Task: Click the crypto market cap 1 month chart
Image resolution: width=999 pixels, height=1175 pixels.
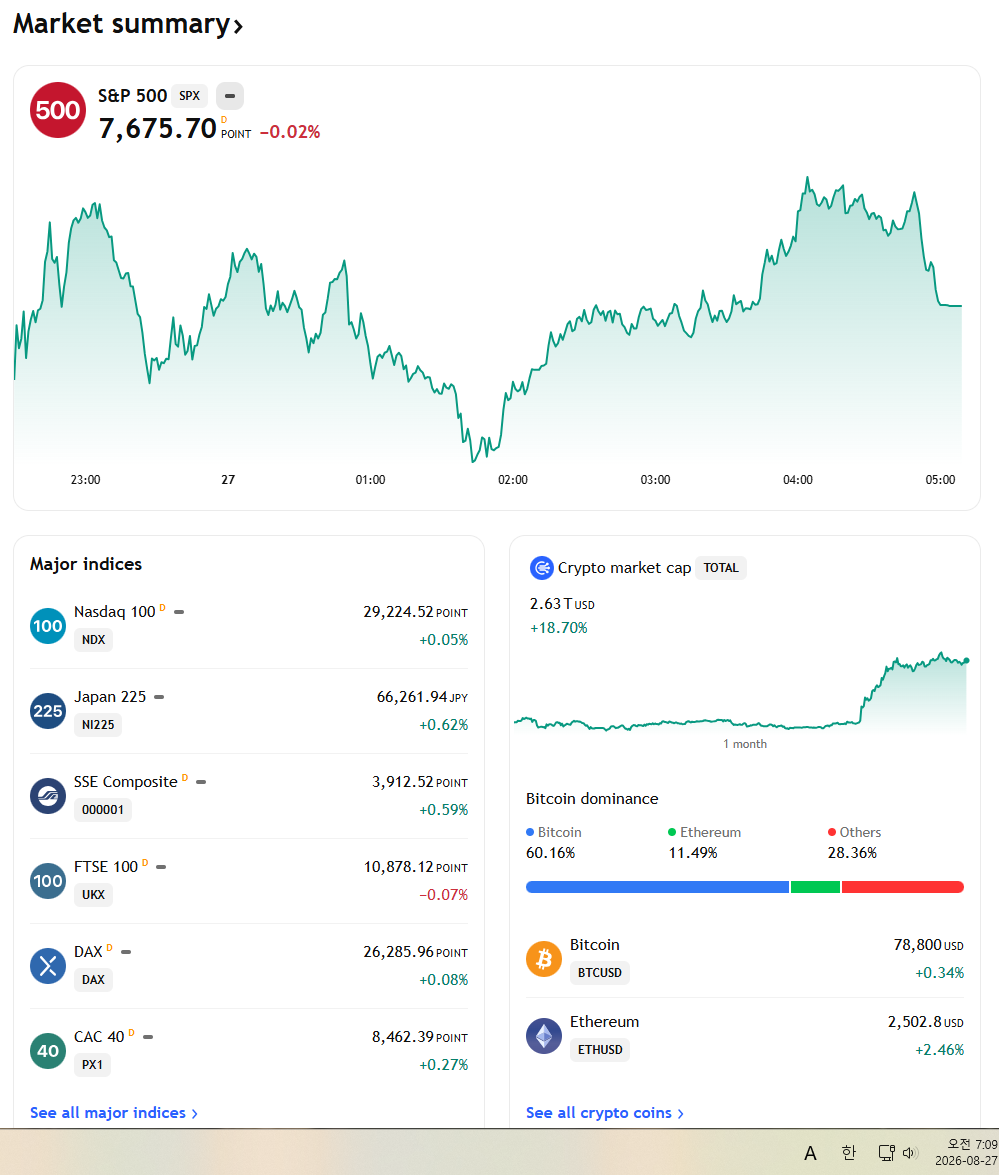Action: pyautogui.click(x=742, y=693)
